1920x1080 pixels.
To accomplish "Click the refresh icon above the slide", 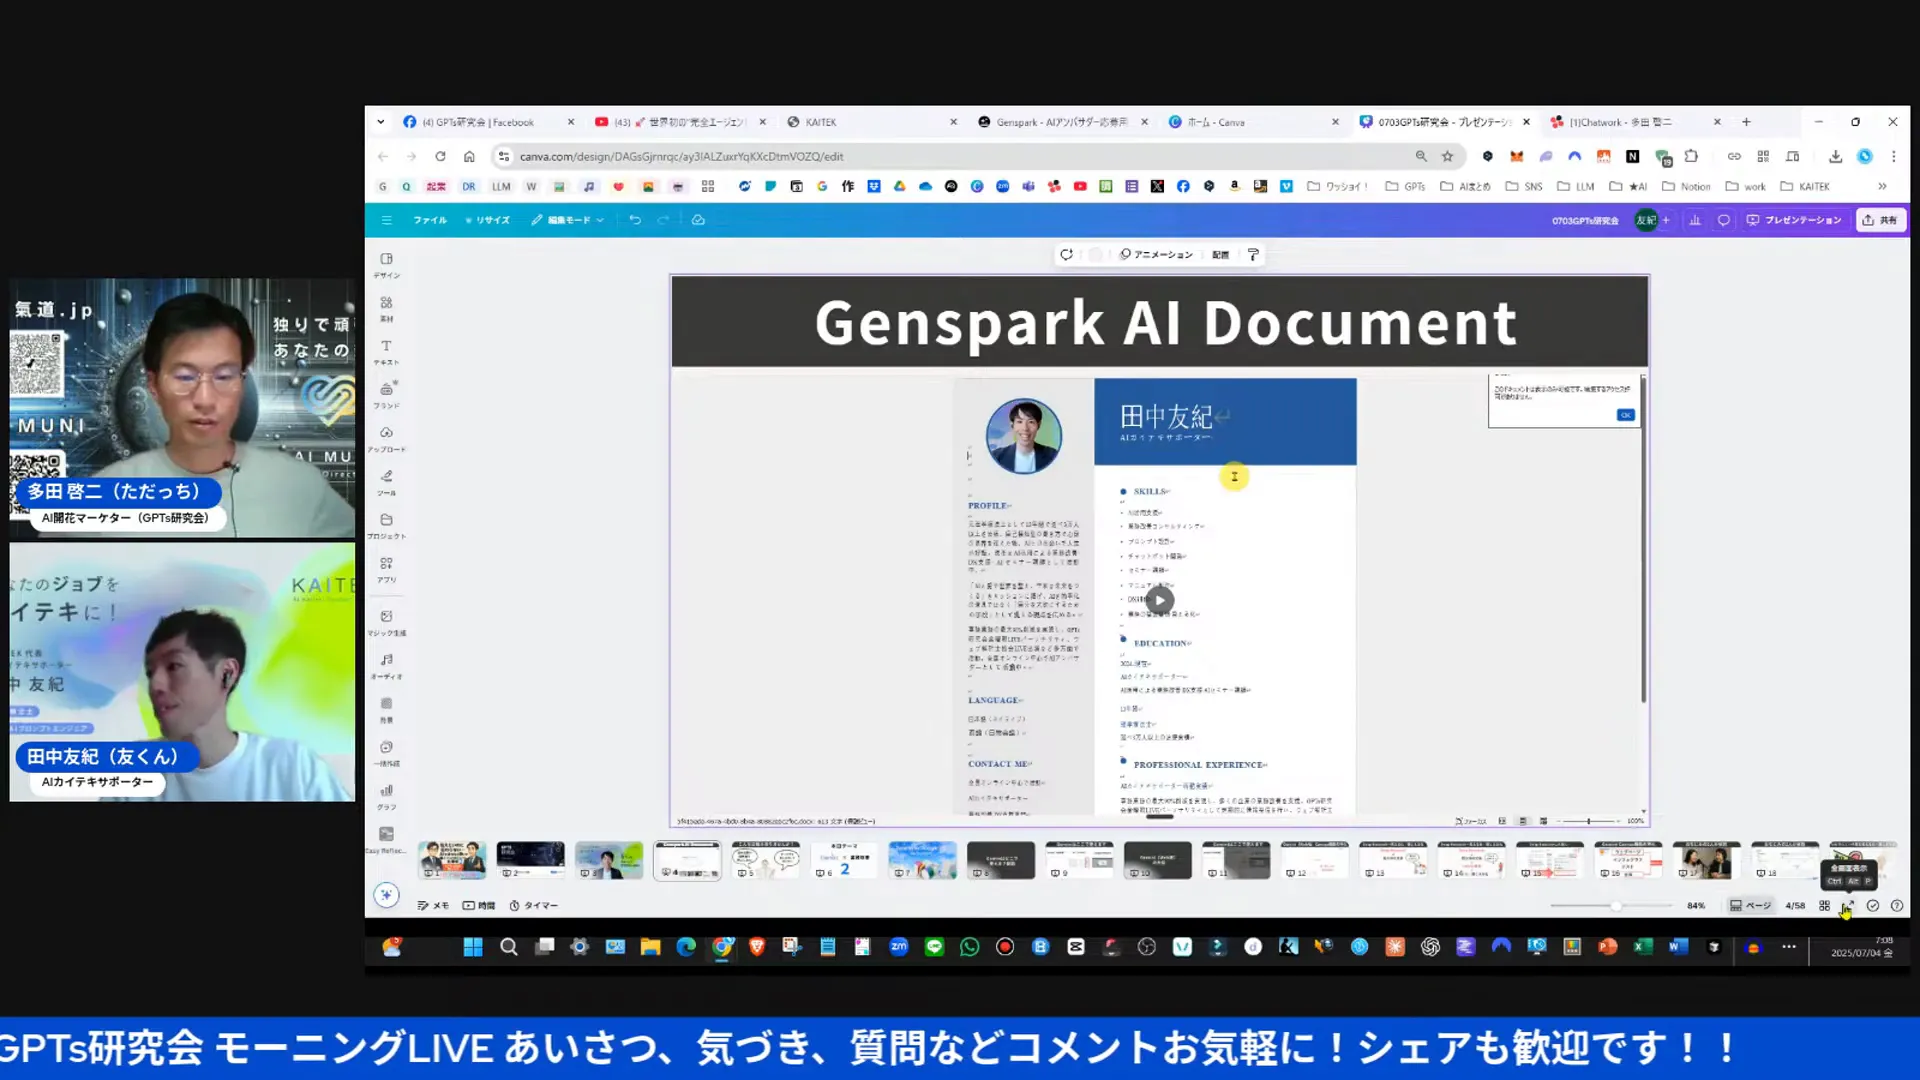I will 1067,255.
